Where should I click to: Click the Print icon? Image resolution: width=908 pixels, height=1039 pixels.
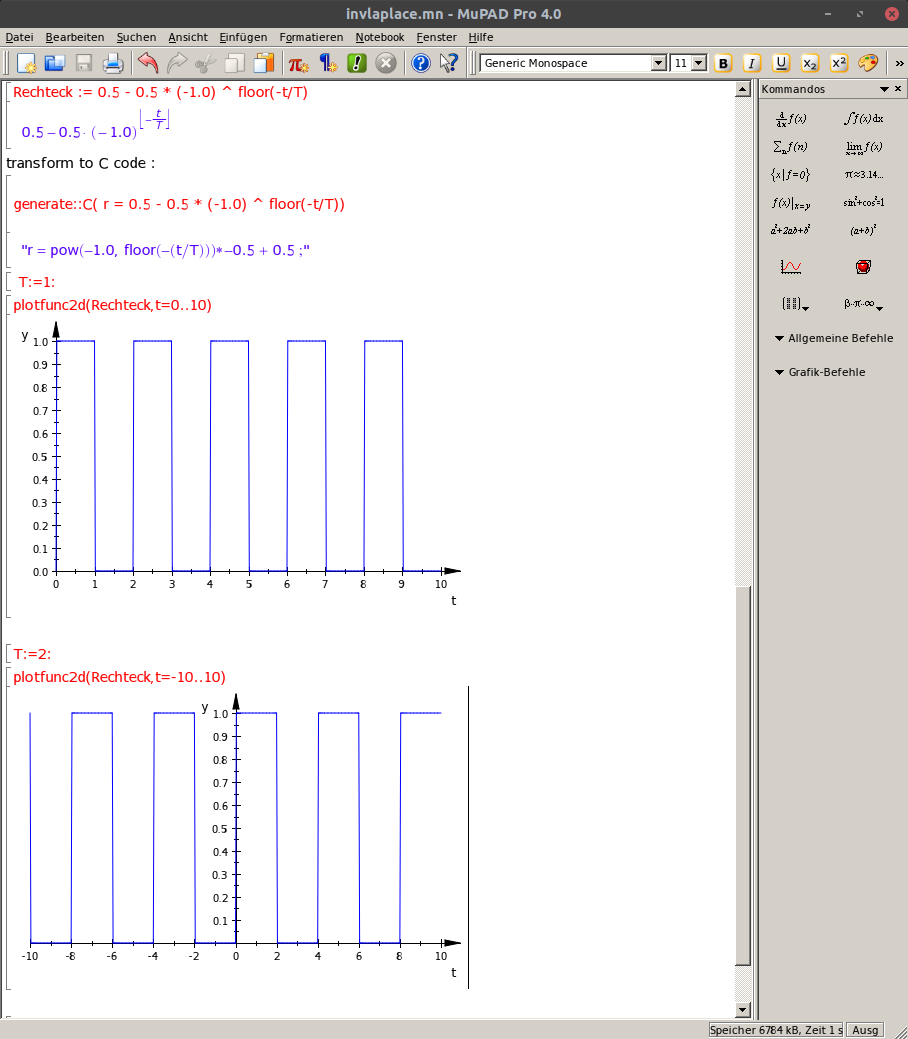point(113,63)
